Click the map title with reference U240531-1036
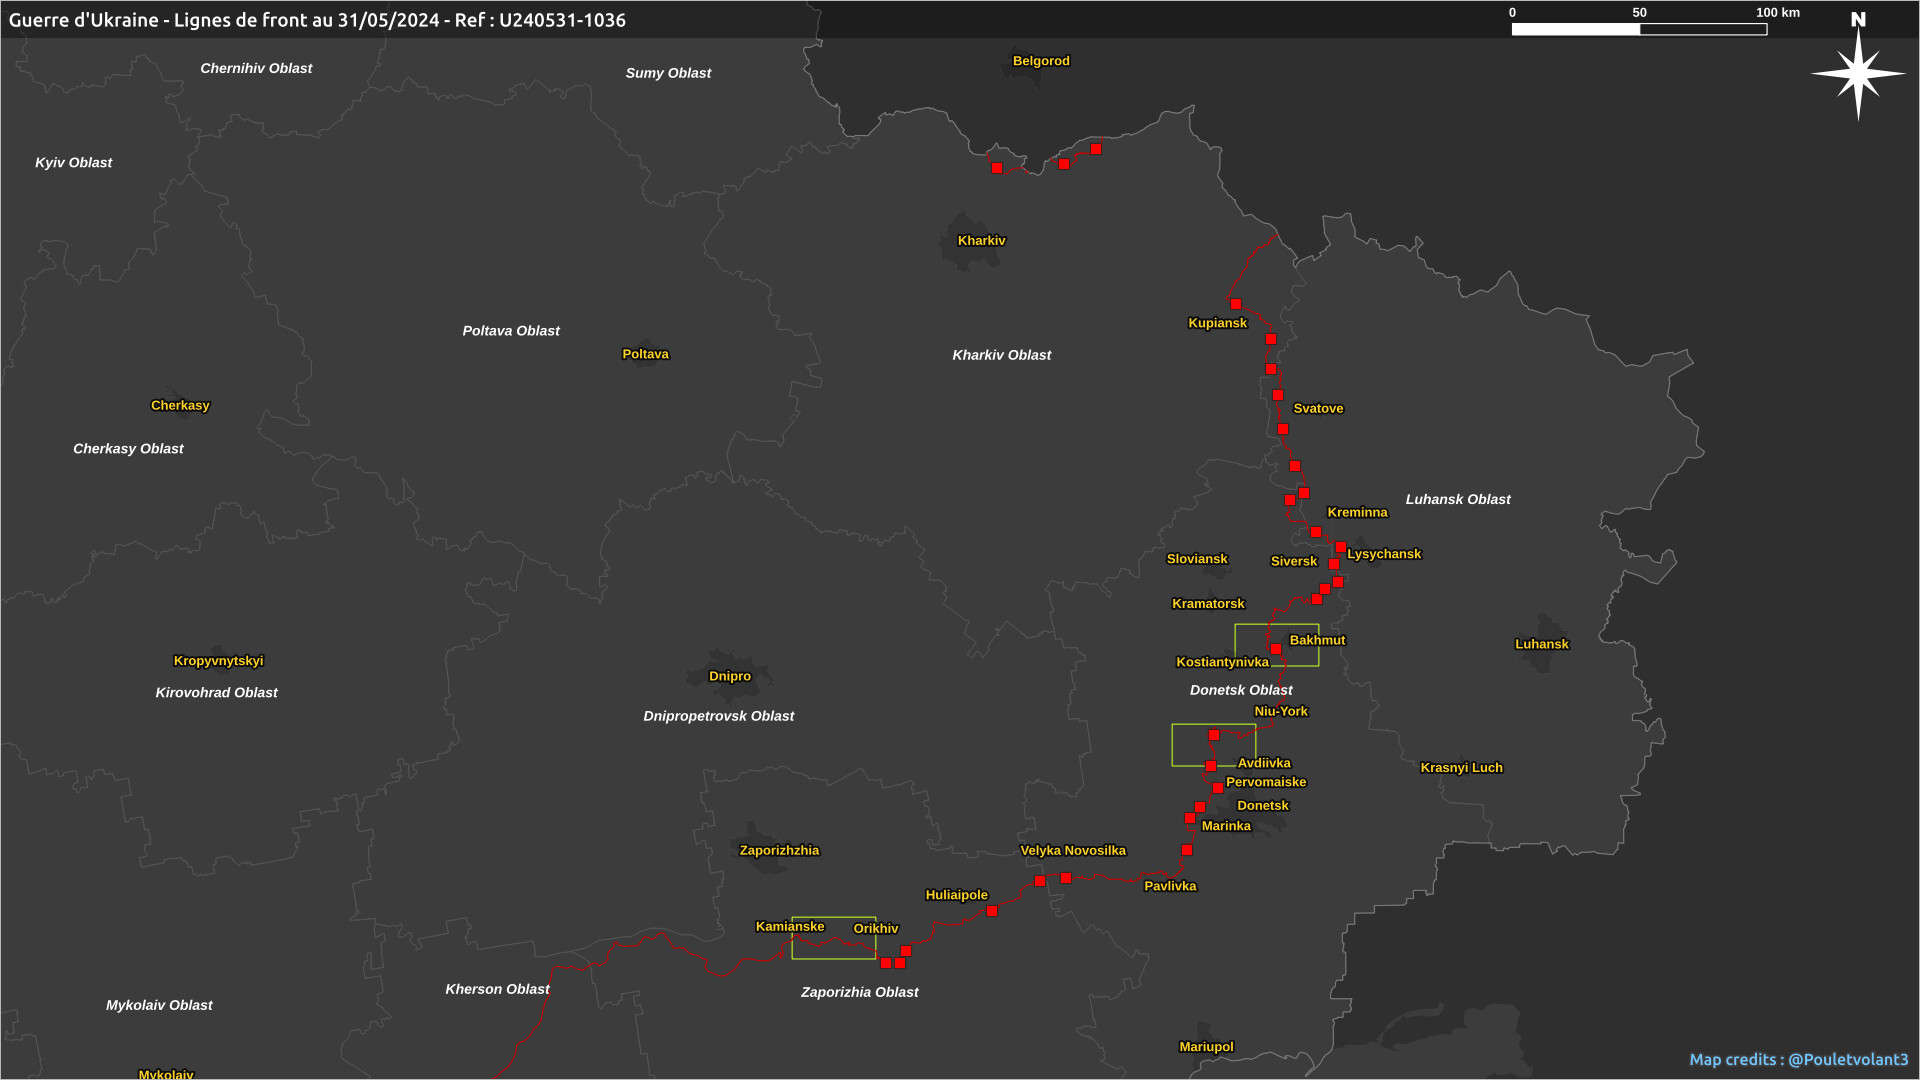Screen dimensions: 1920x1080 (317, 20)
